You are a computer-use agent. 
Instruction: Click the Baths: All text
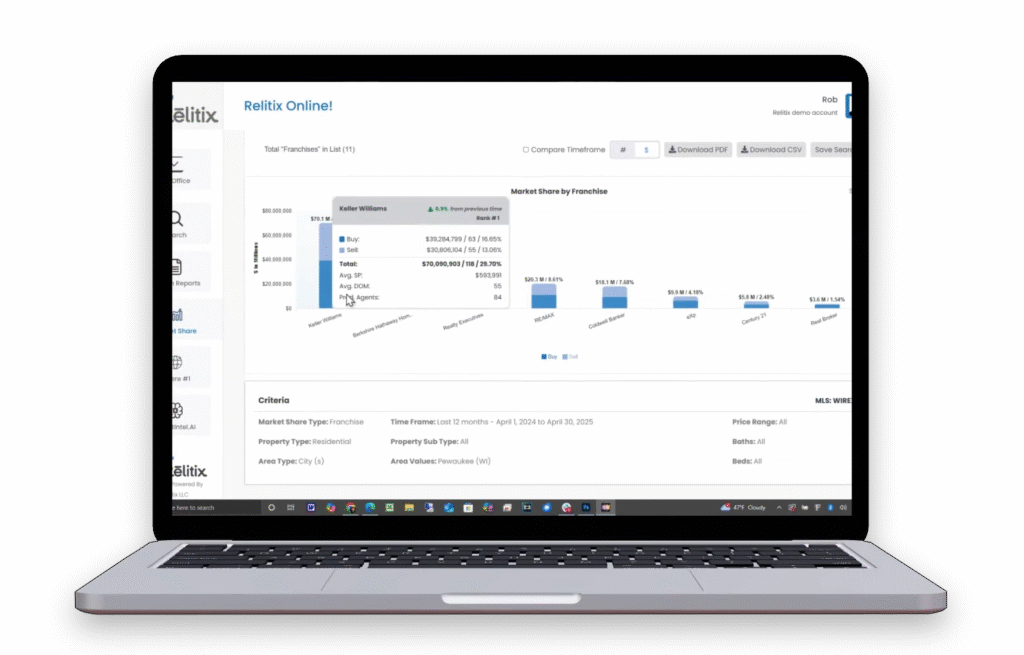[748, 441]
